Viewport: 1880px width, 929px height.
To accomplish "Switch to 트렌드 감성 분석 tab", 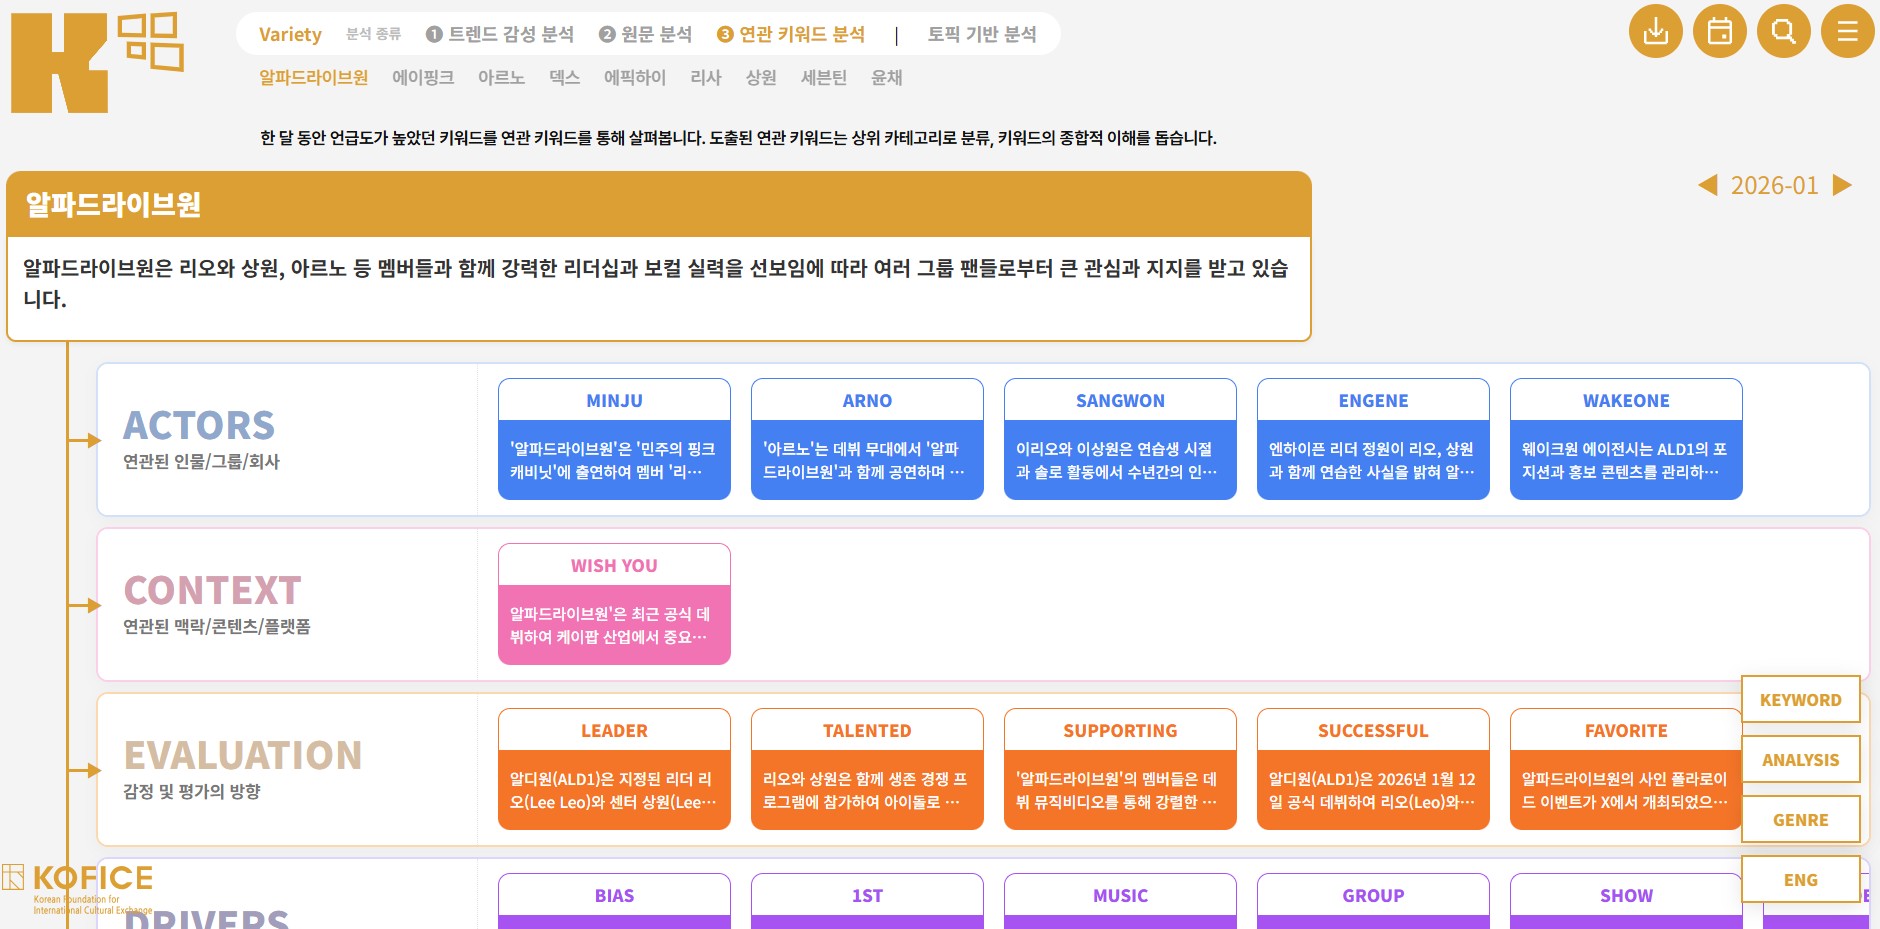I will (500, 34).
